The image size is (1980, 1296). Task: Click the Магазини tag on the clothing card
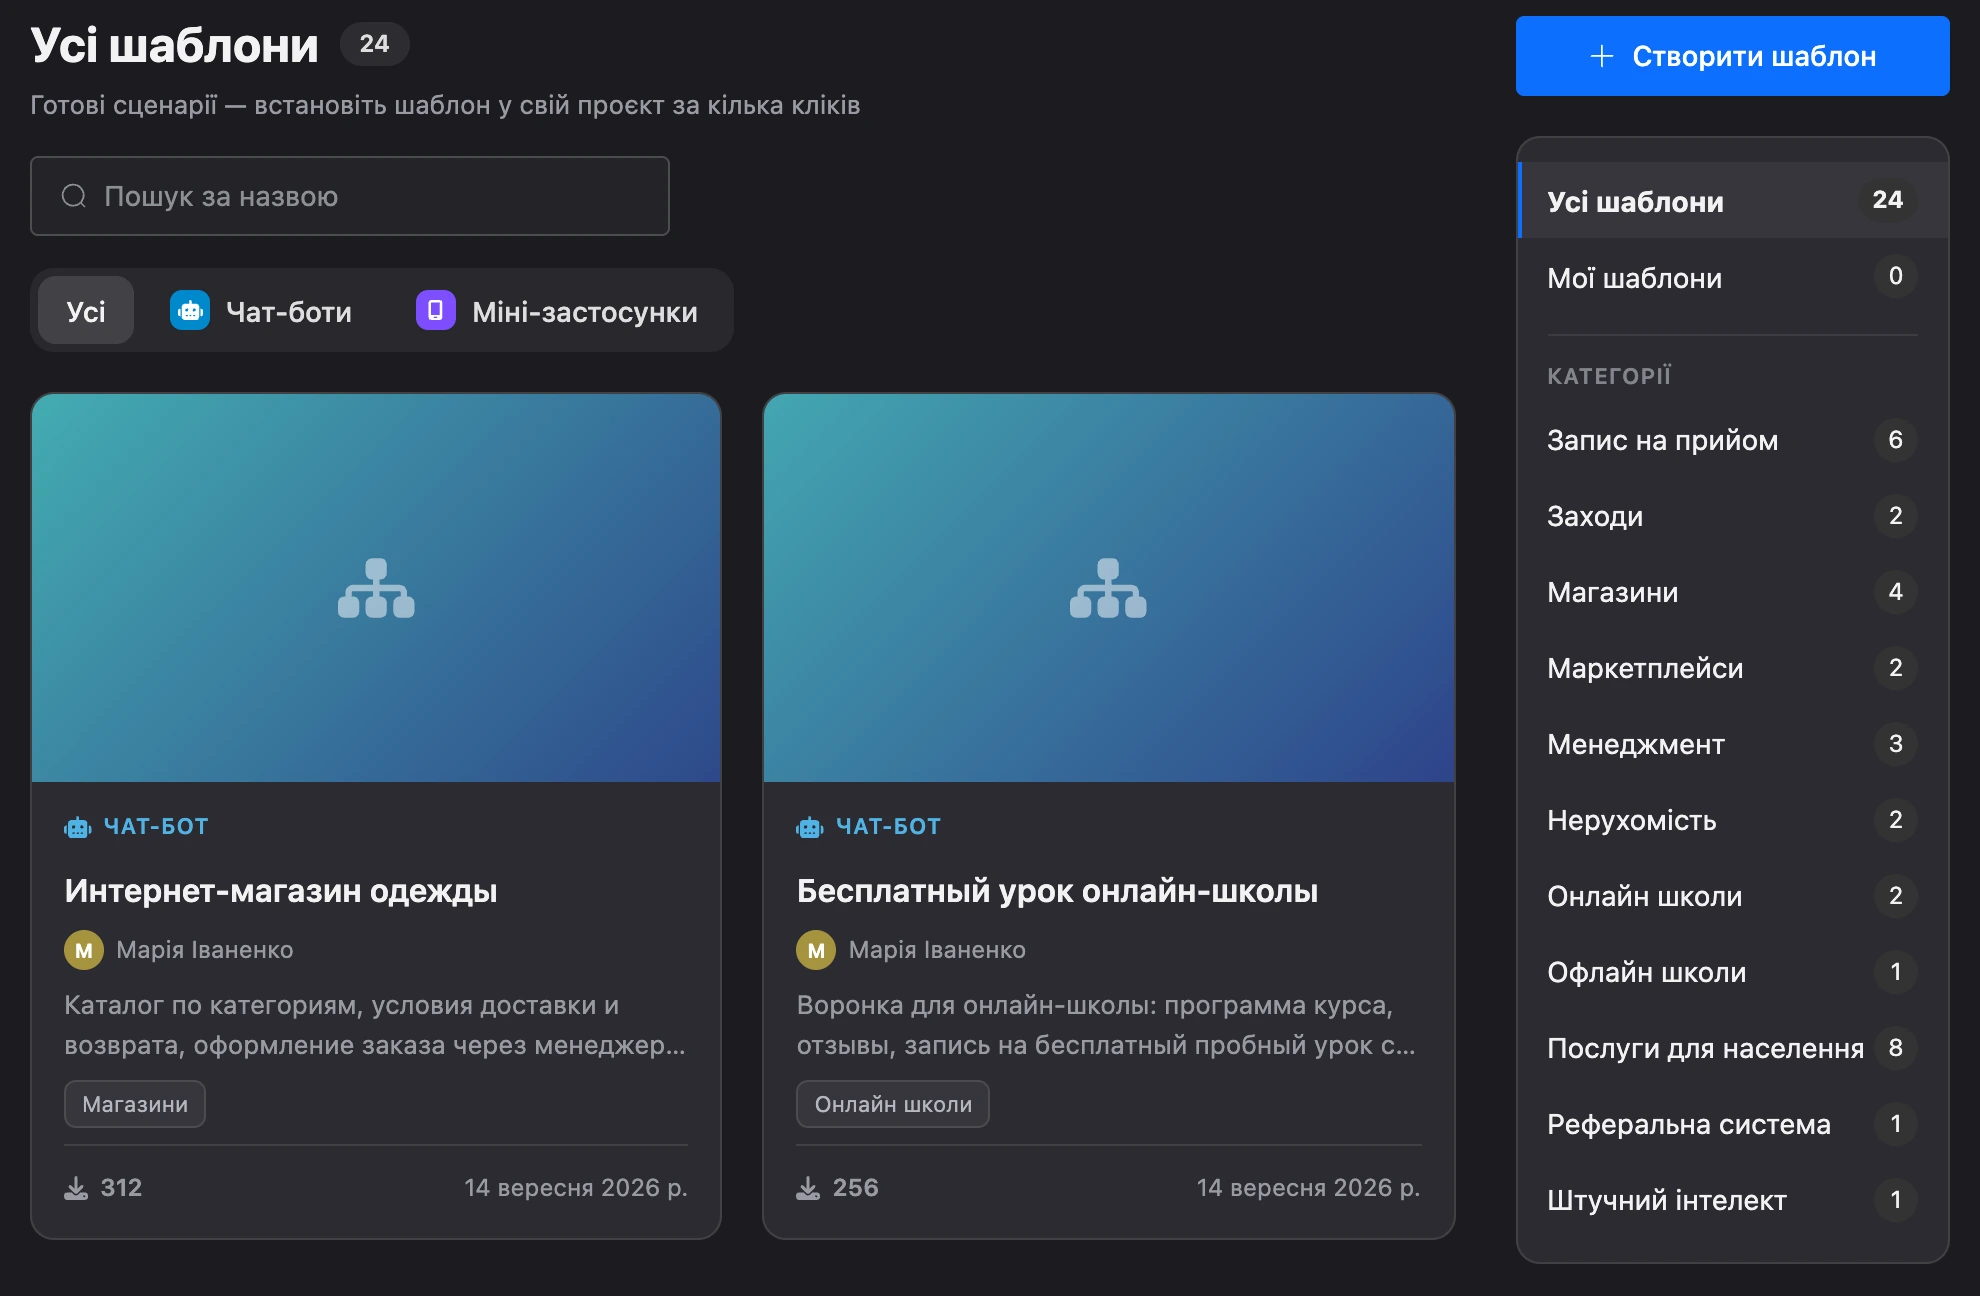tap(135, 1104)
